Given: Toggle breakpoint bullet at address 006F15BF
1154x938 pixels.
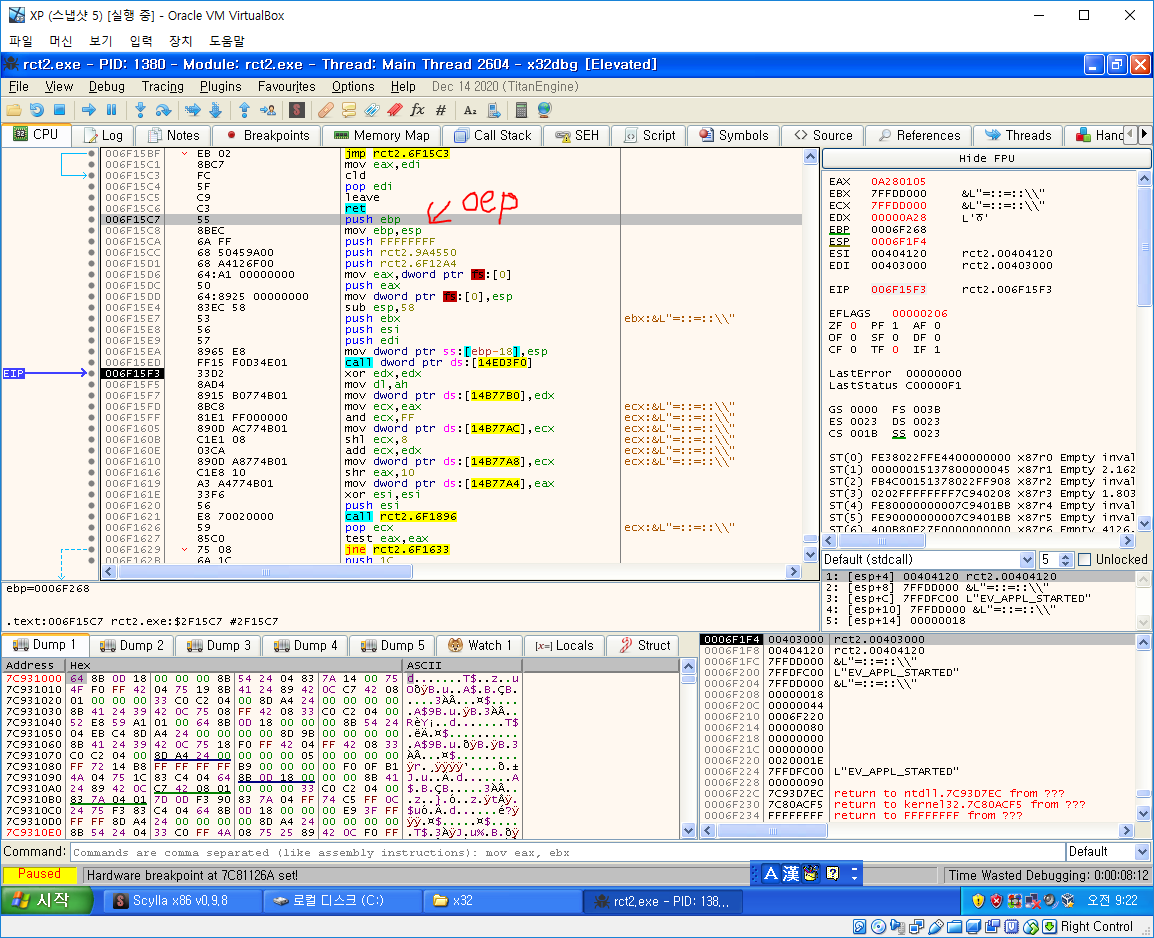Looking at the screenshot, I should pyautogui.click(x=91, y=154).
